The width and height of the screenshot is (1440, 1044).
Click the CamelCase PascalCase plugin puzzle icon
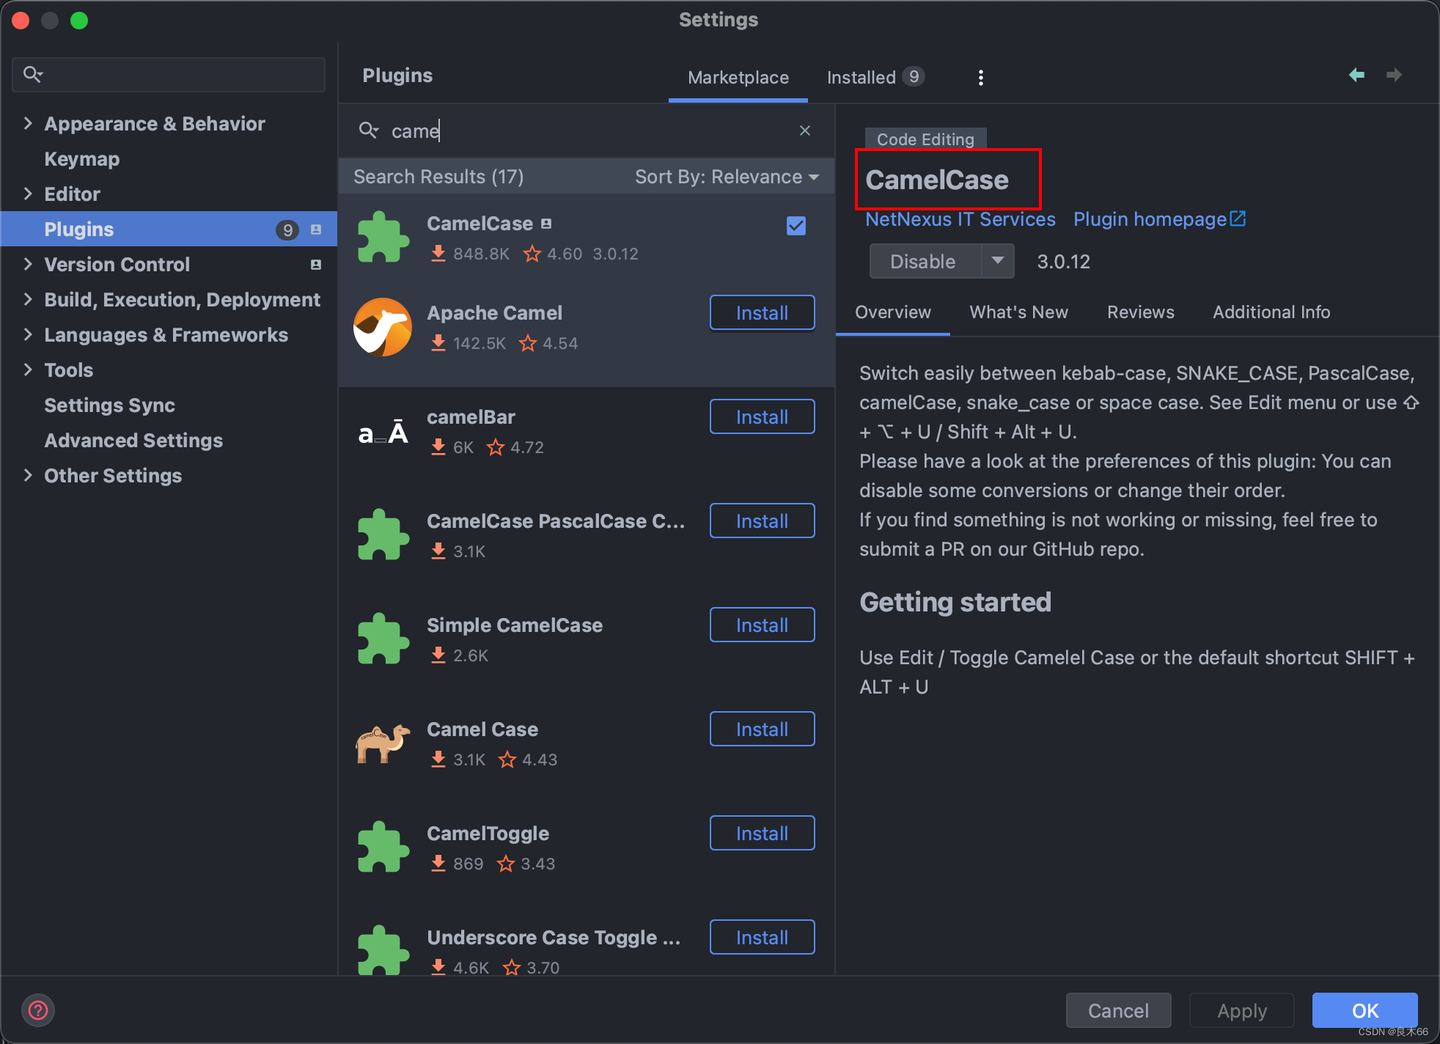tap(383, 535)
